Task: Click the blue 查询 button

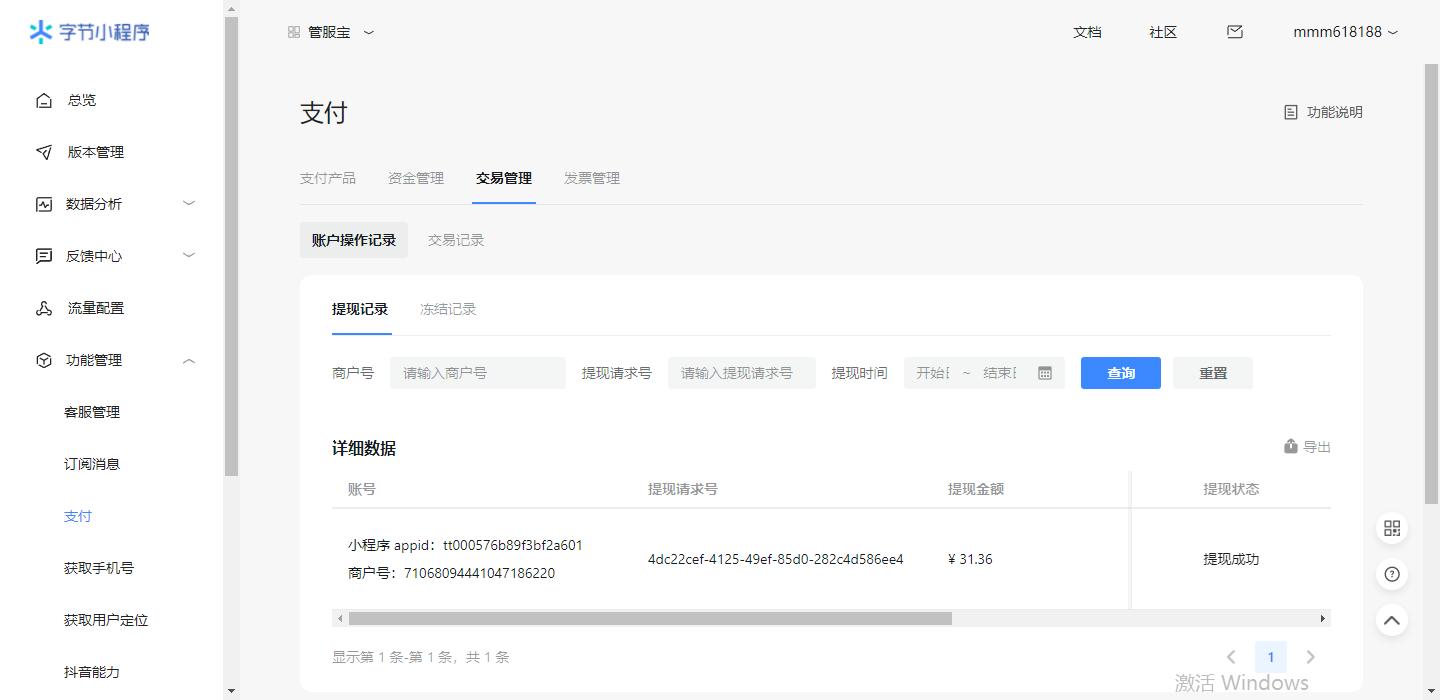Action: coord(1120,373)
